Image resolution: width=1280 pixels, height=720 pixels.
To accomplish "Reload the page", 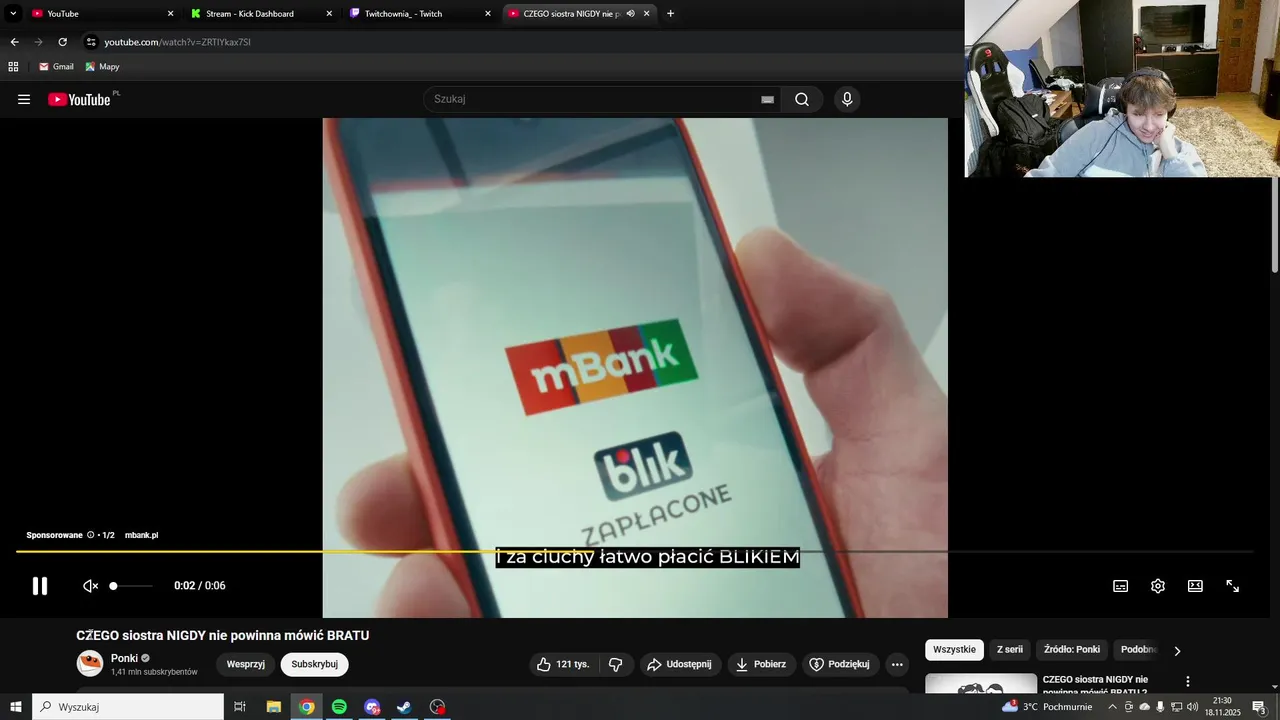I will tap(62, 42).
